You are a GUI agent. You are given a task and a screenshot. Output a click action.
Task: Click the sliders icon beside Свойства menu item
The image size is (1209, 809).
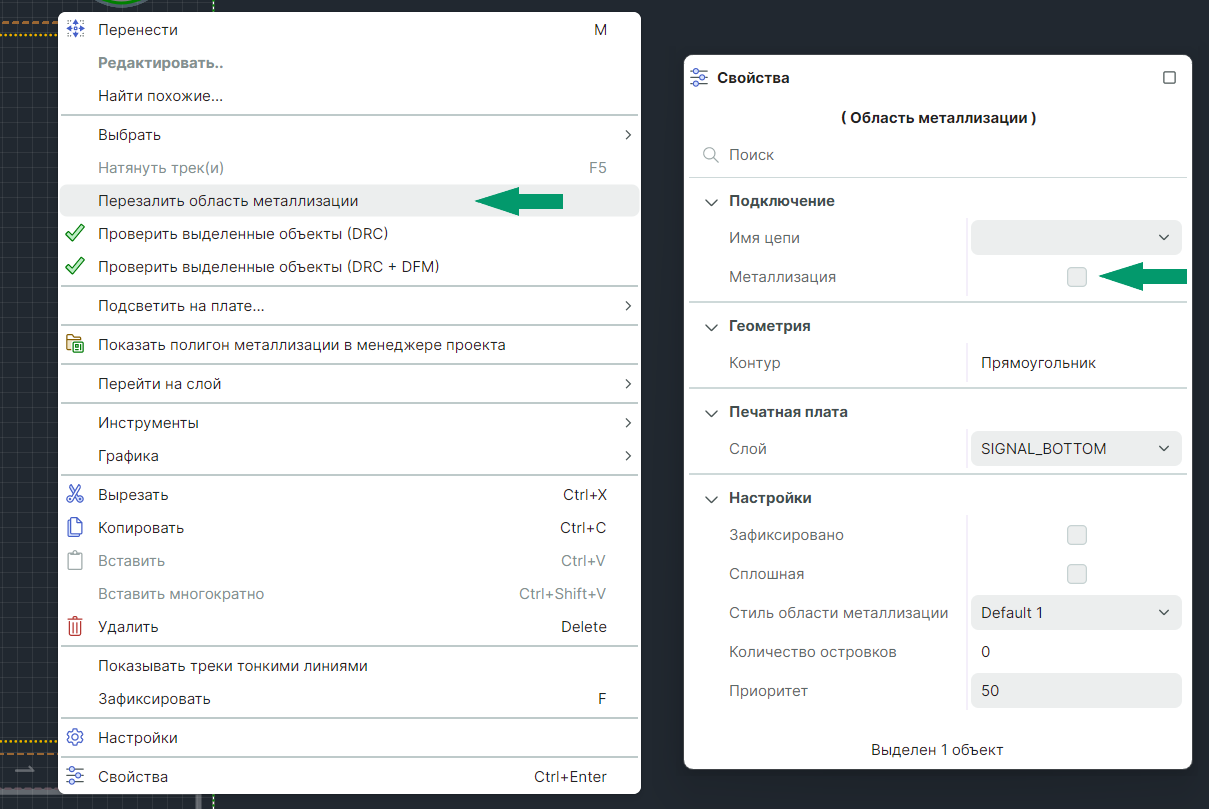pyautogui.click(x=75, y=777)
